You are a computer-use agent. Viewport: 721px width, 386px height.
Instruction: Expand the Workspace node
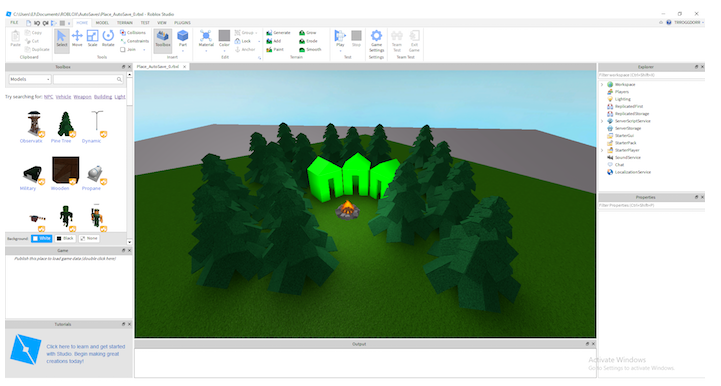pos(602,85)
